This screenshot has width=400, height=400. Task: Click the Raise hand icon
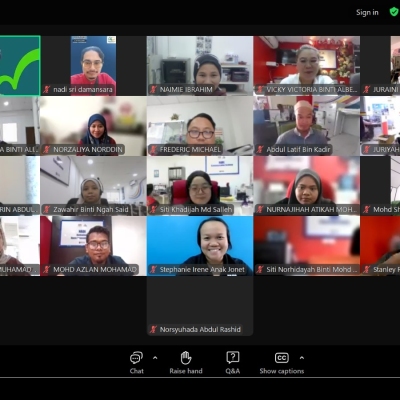[186, 358]
